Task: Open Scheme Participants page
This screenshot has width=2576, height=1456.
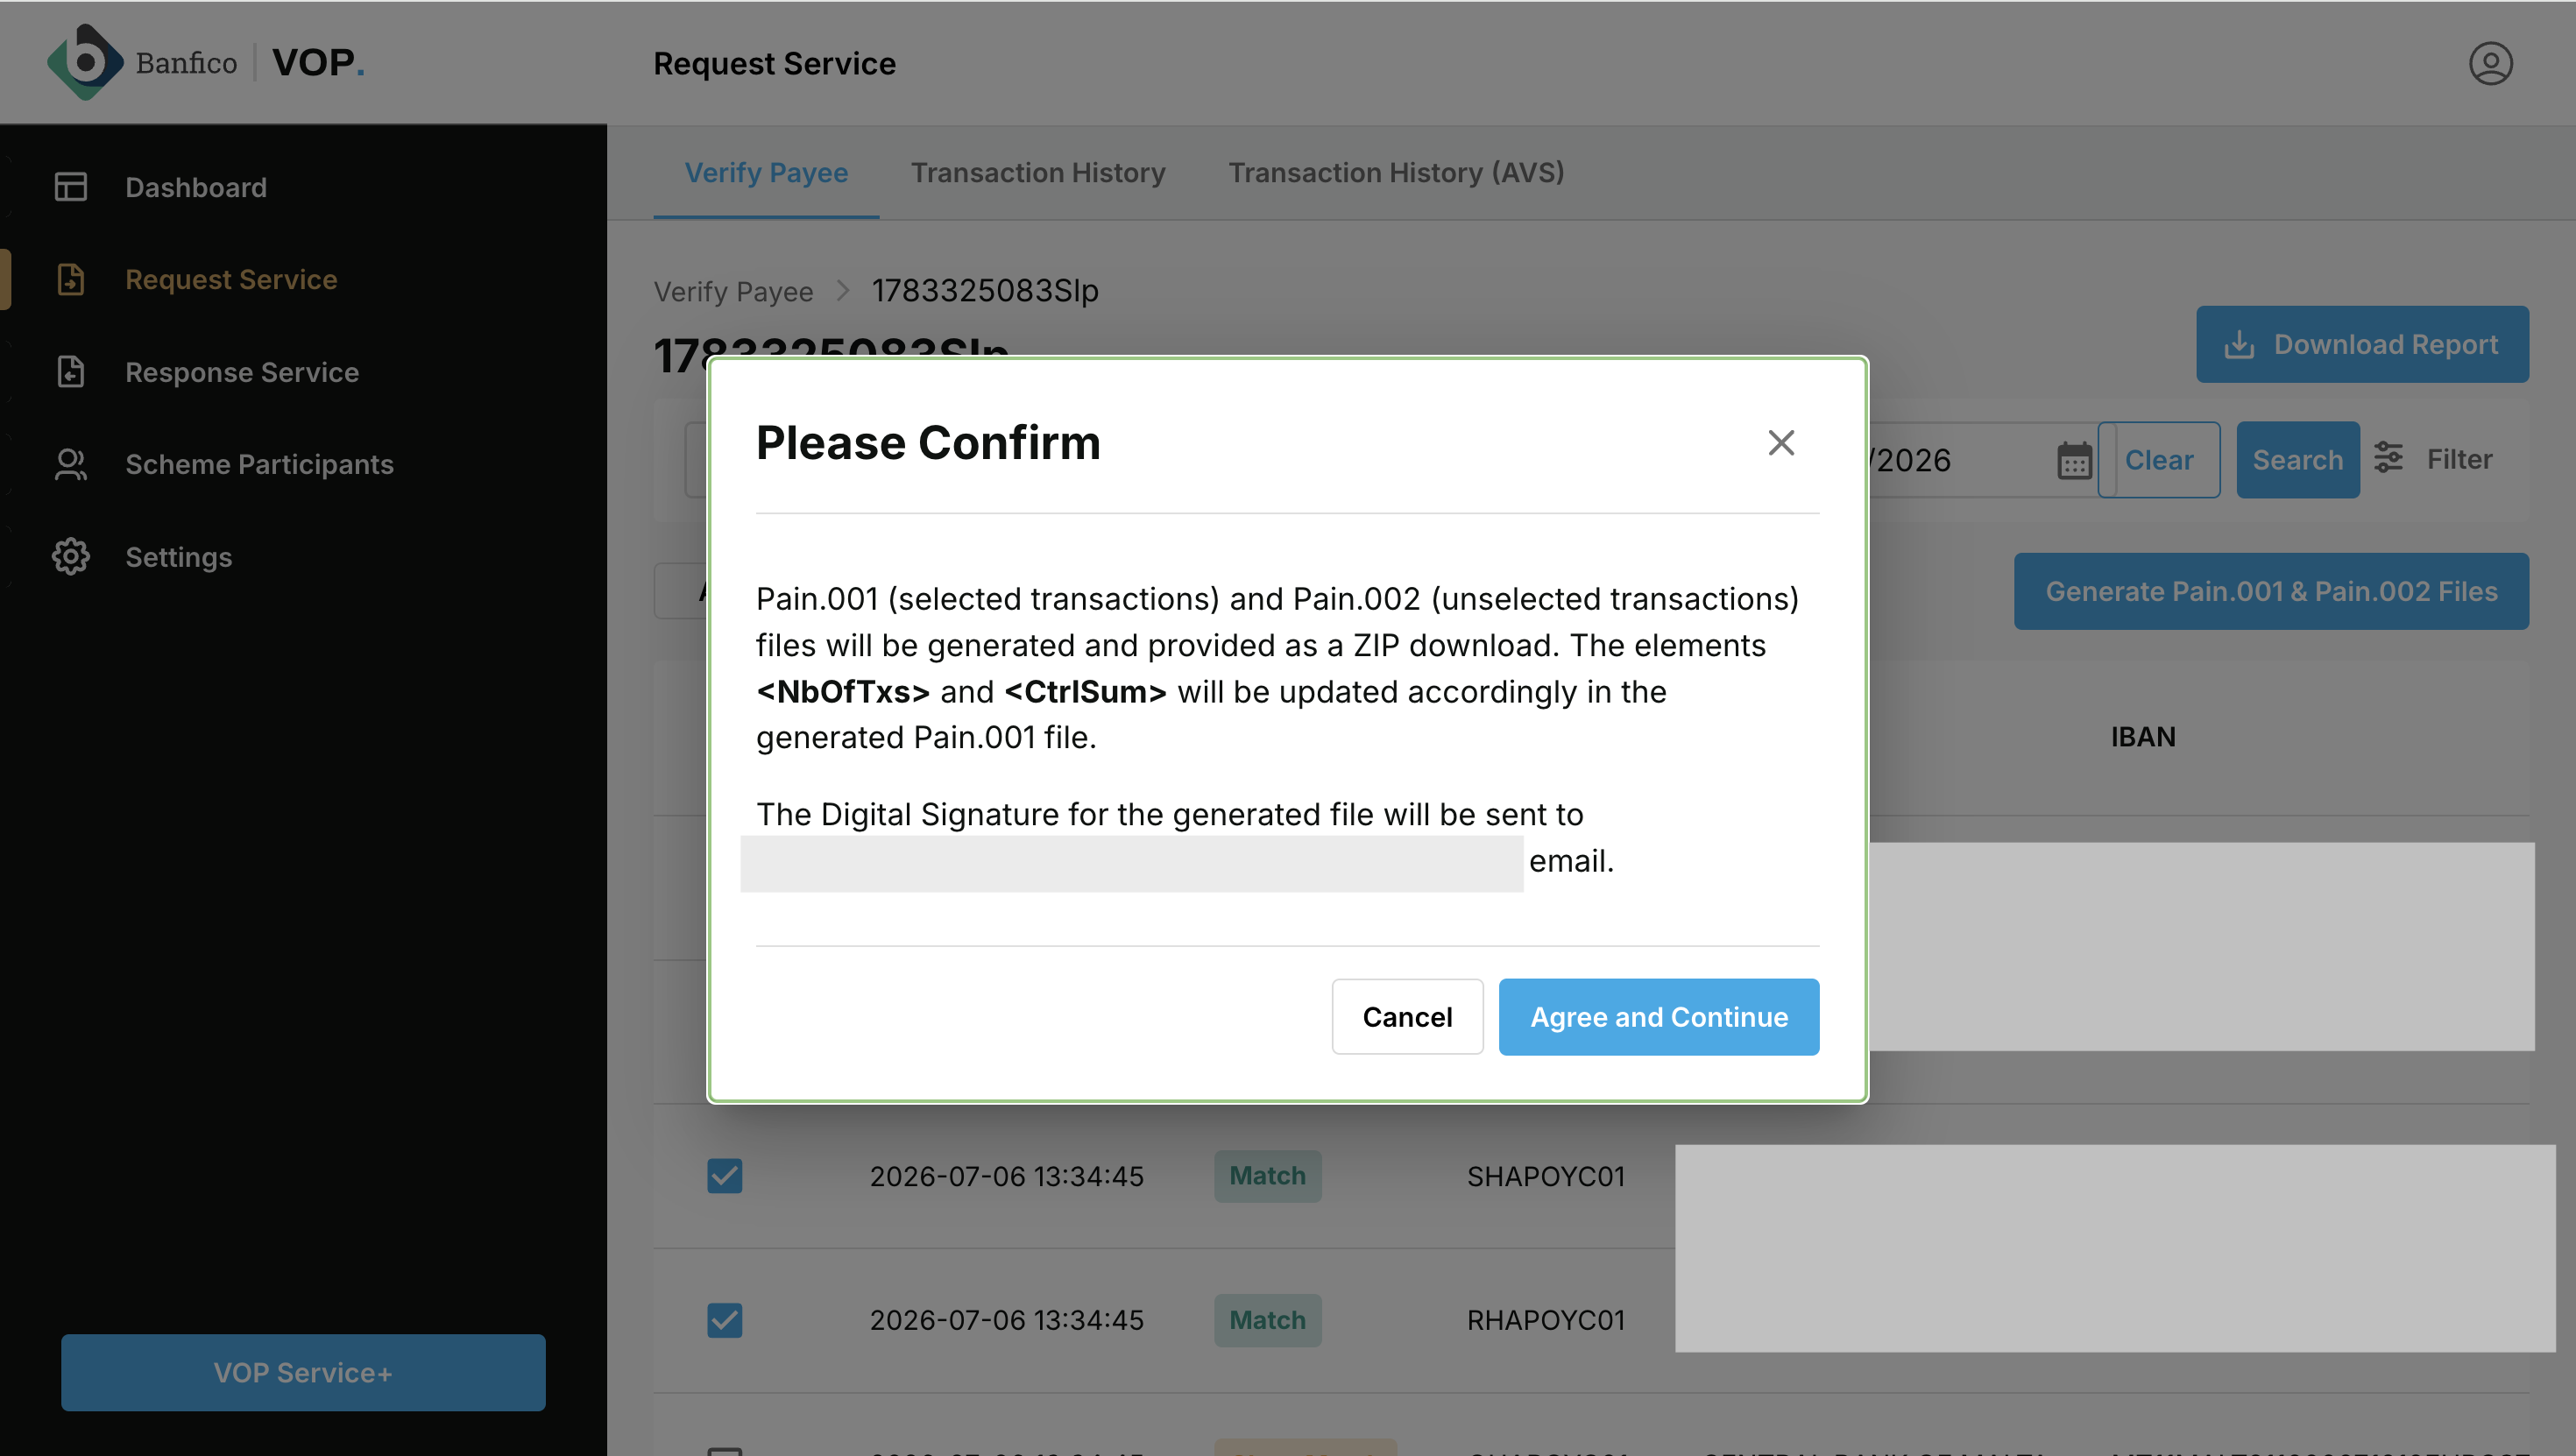Action: 259,464
